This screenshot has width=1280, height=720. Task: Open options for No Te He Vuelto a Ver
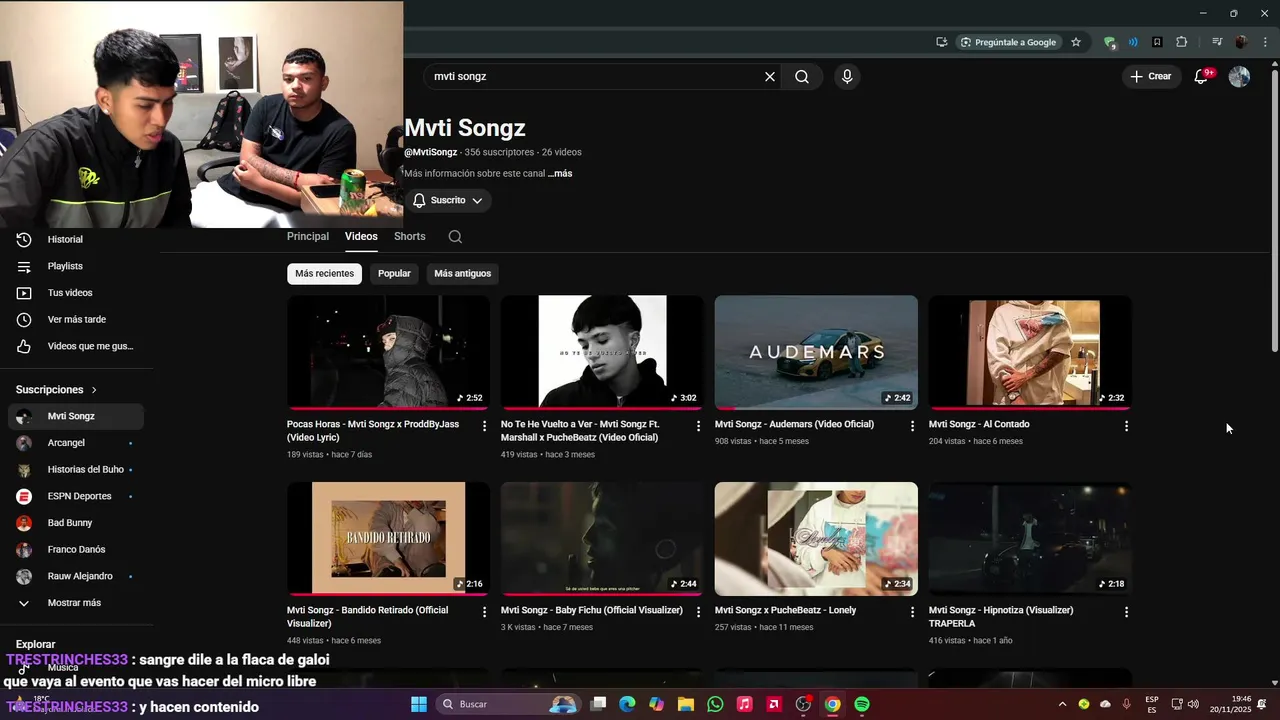[698, 426]
